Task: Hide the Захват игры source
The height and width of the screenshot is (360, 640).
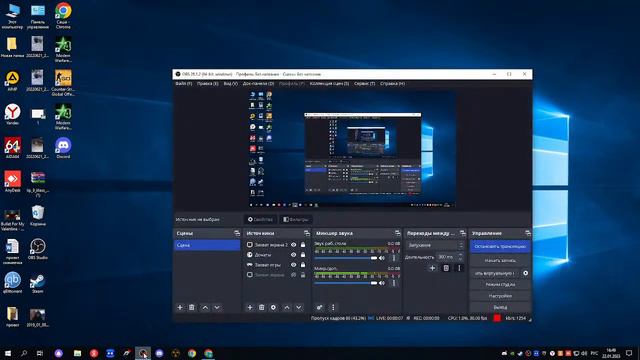Action: pos(293,265)
